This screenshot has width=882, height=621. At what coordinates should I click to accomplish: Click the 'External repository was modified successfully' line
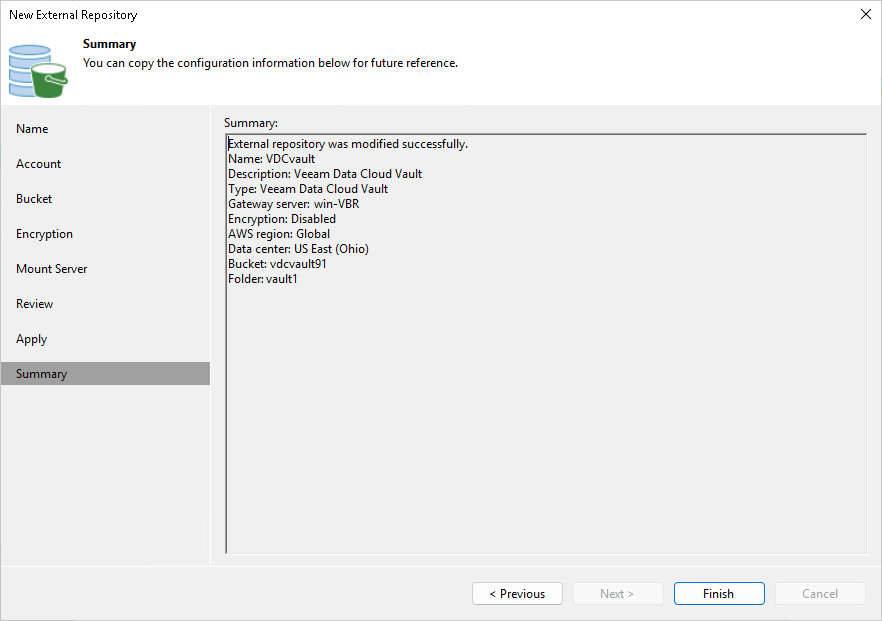[348, 144]
